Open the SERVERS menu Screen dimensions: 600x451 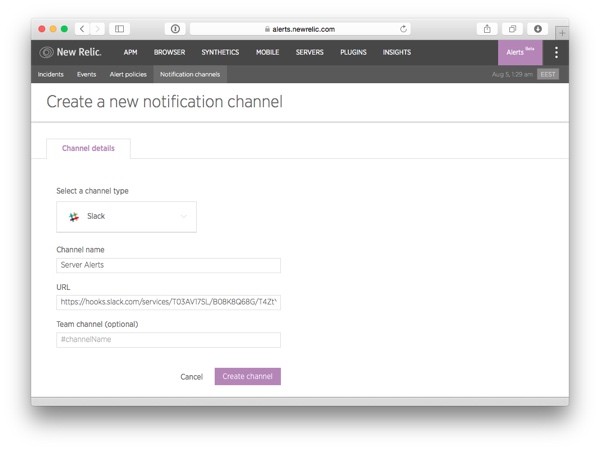click(310, 52)
